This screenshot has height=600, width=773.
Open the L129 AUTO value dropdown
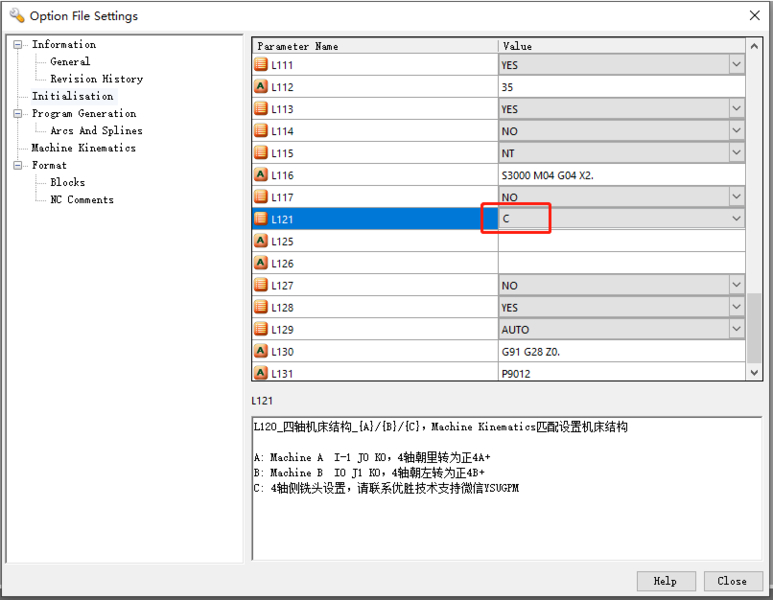(x=736, y=329)
